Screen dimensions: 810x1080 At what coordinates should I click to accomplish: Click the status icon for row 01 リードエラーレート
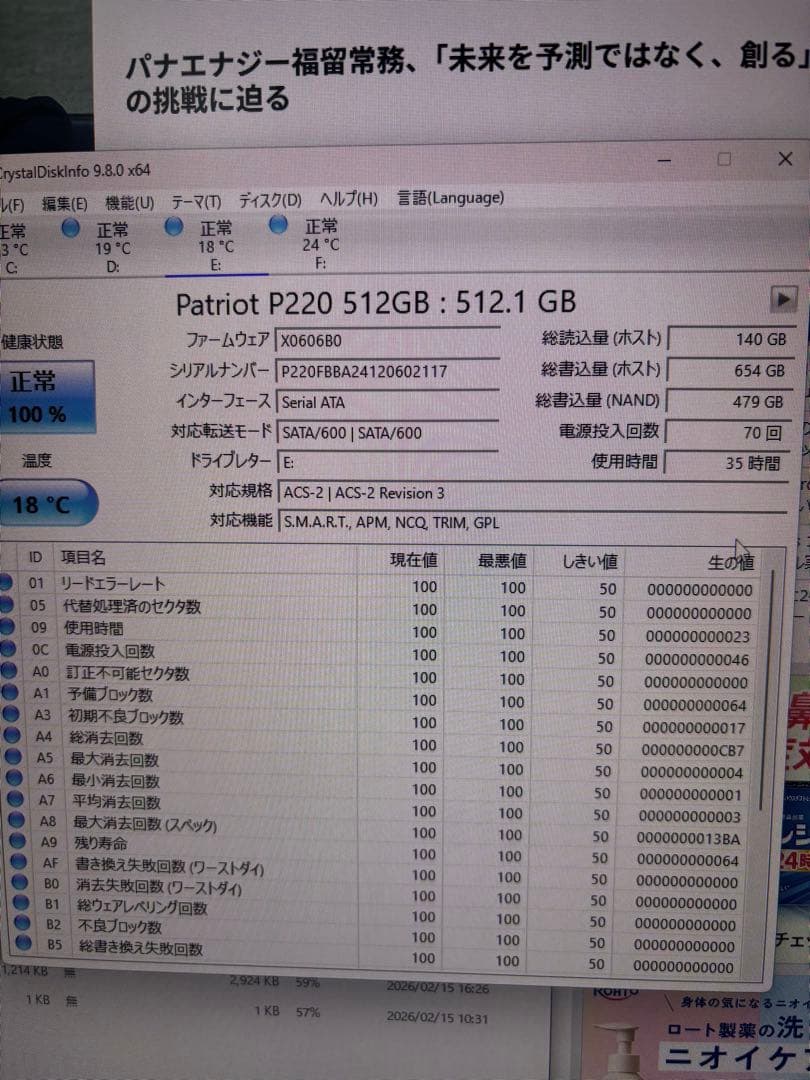click(x=6, y=583)
